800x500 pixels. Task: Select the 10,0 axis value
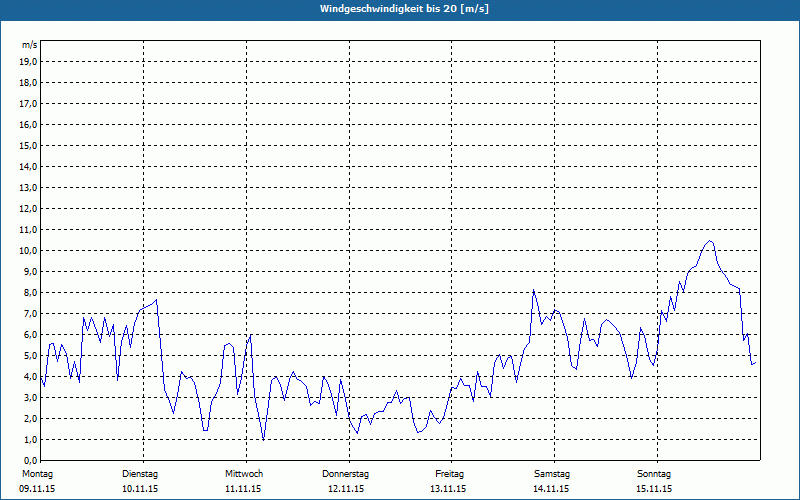27,251
